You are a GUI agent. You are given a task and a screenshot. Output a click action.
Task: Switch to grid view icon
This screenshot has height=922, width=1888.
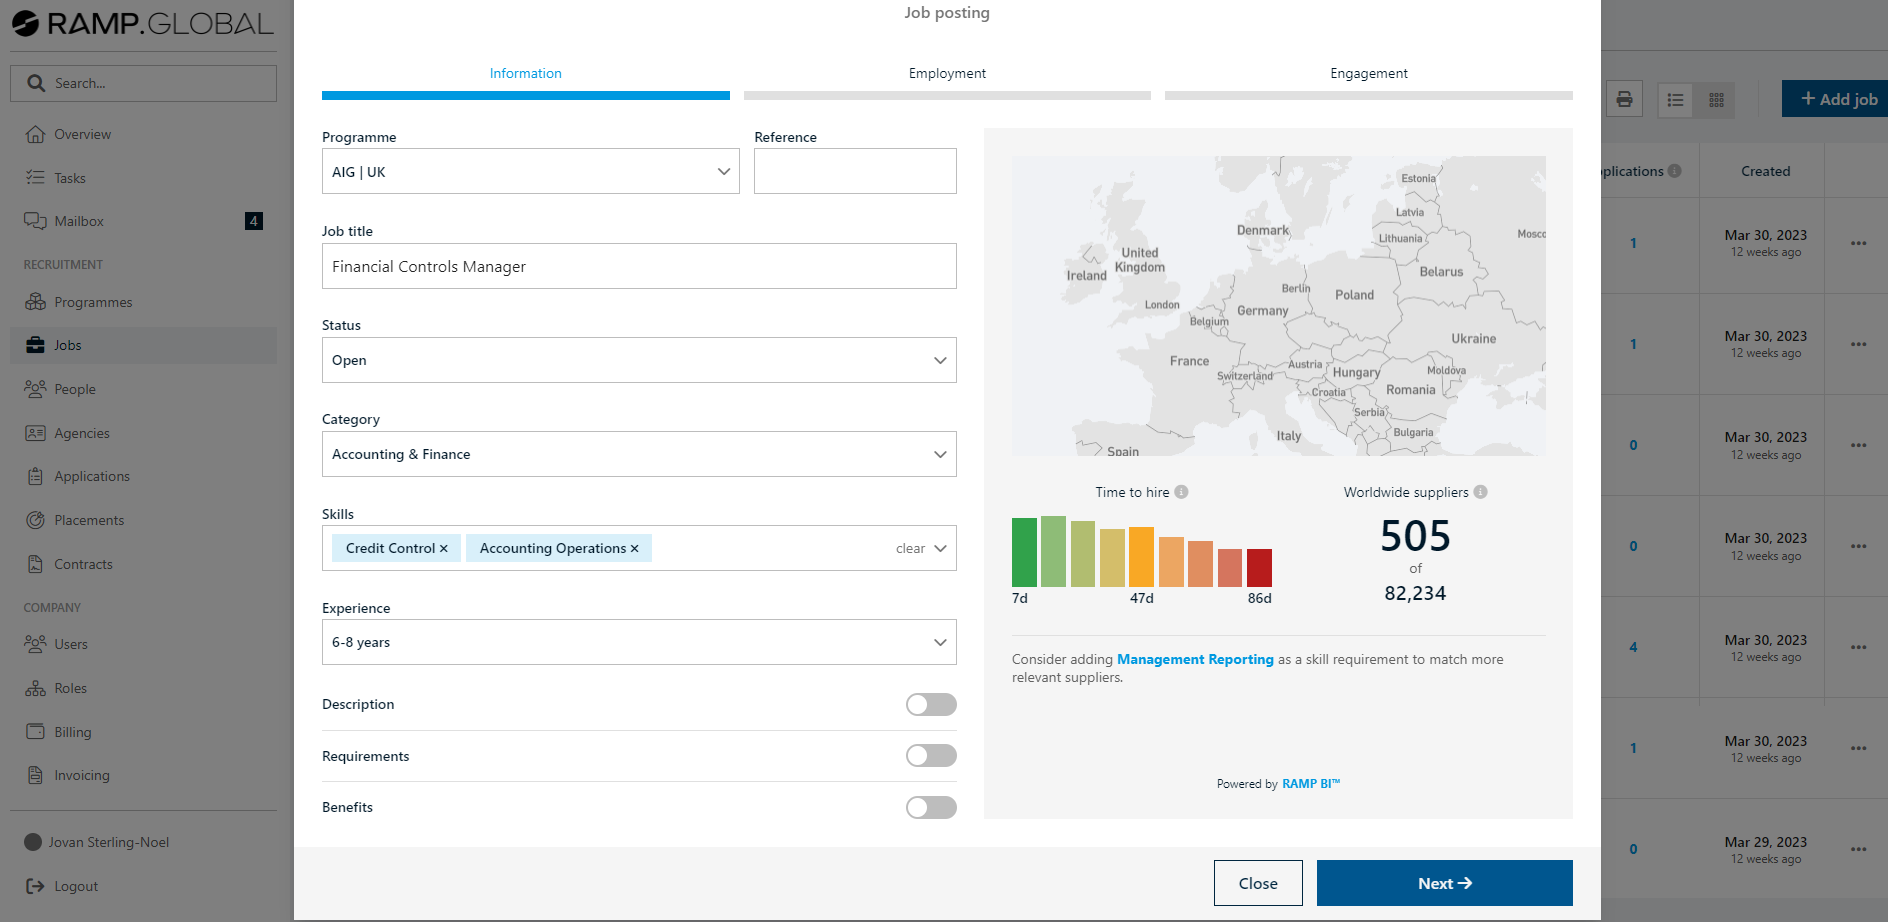pyautogui.click(x=1716, y=100)
